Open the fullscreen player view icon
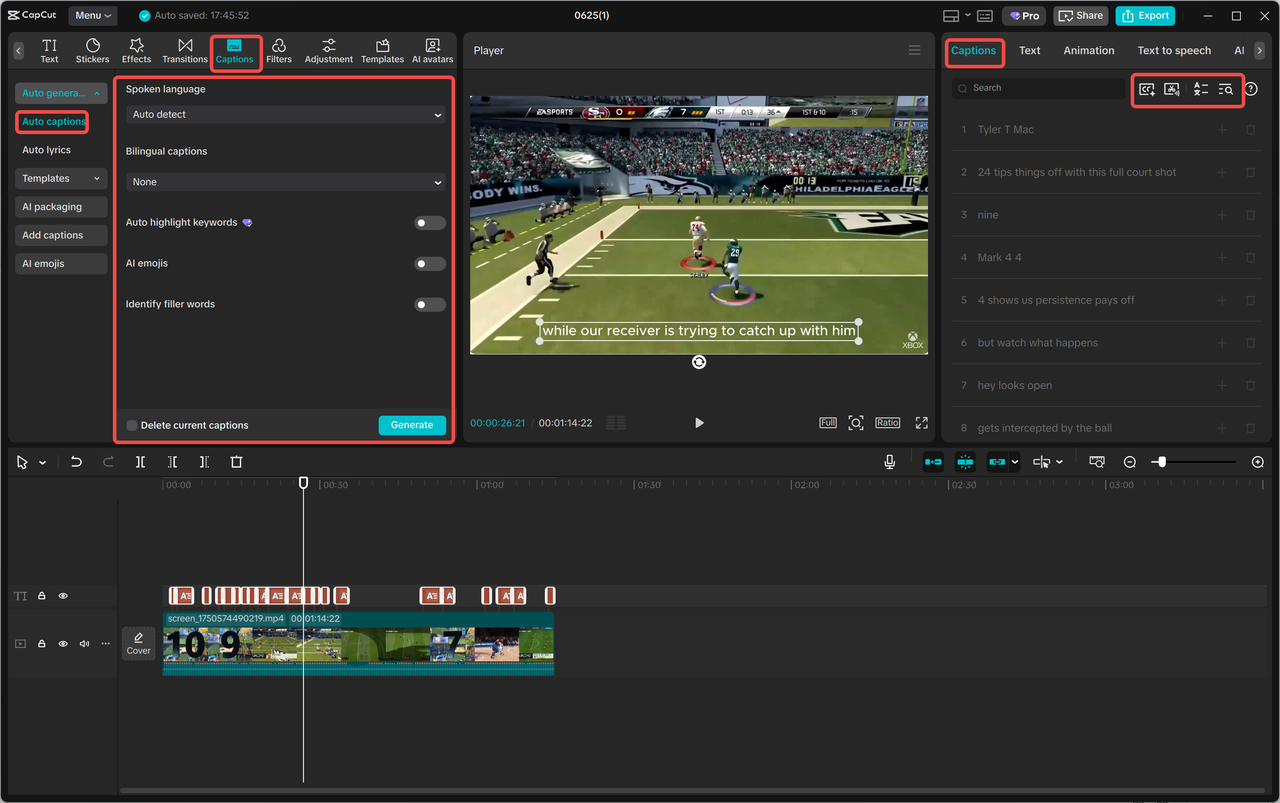Screen dimensions: 1280x803 click(921, 423)
